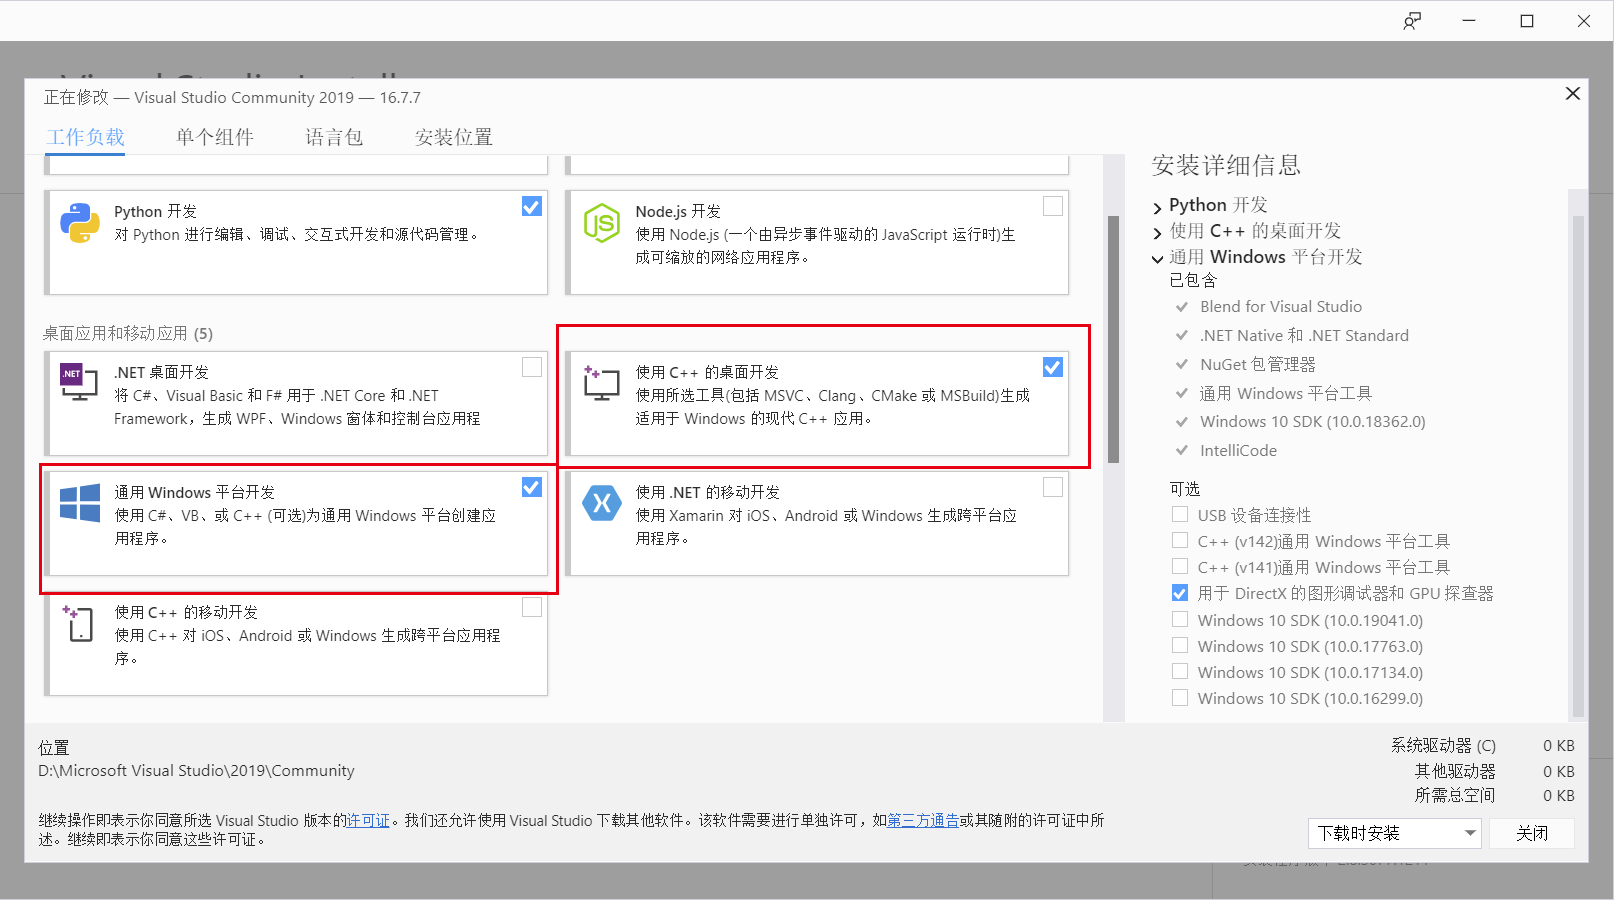
Task: Click the 可选 section label
Action: coord(1185,488)
